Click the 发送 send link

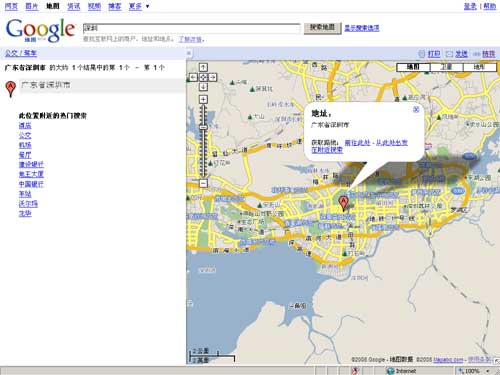[461, 54]
